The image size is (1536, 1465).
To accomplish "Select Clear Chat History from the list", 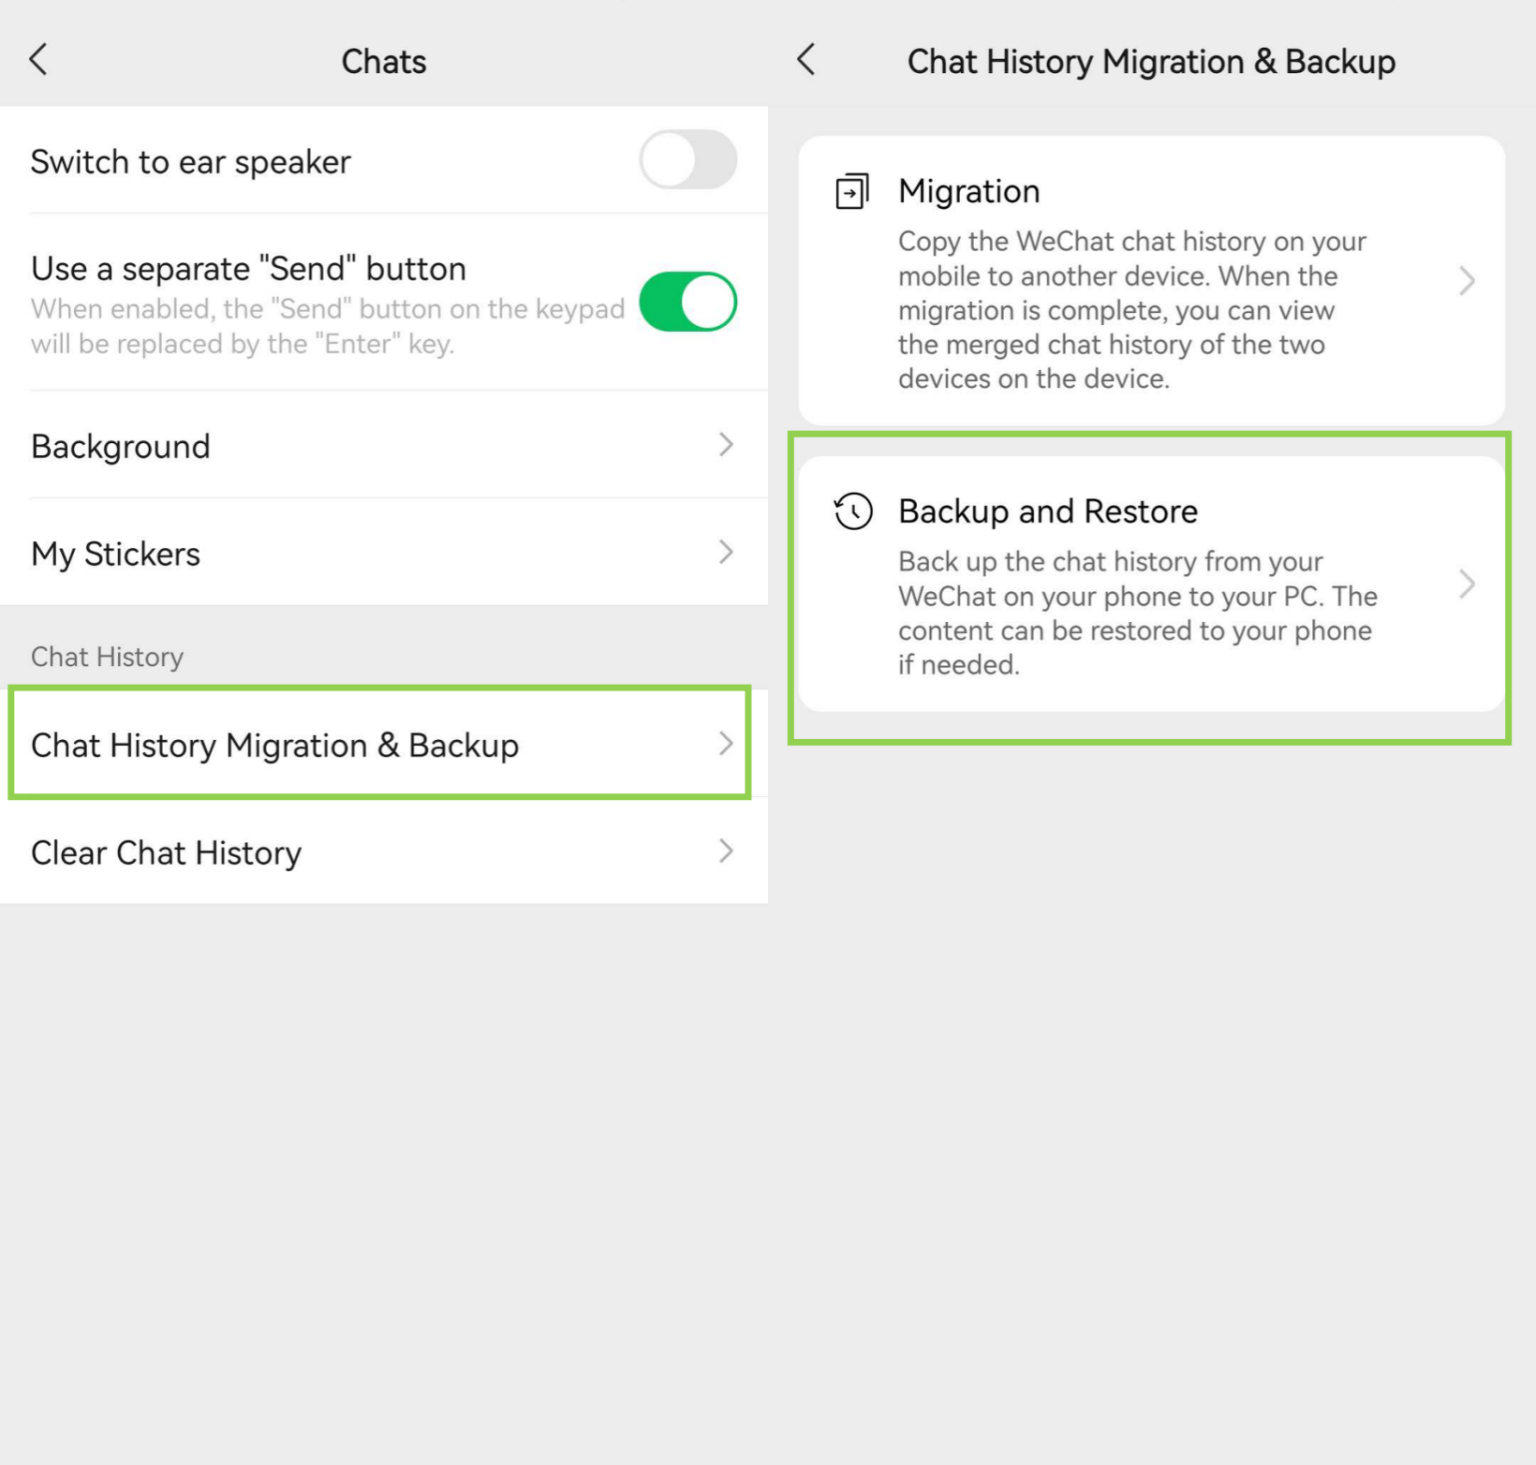I will [x=166, y=852].
